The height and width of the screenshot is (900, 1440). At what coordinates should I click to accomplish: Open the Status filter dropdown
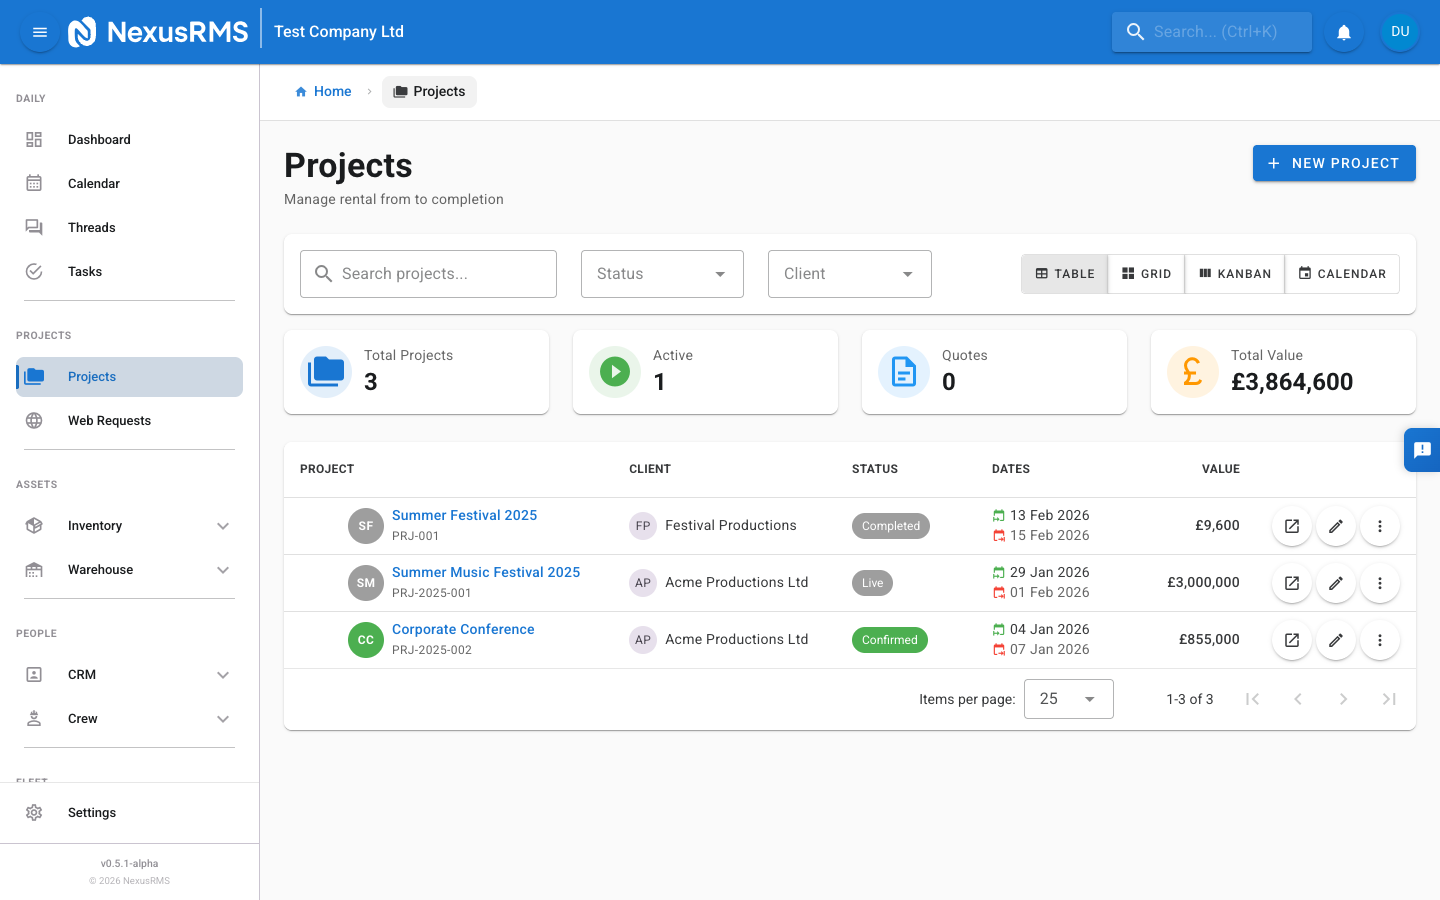(x=662, y=273)
